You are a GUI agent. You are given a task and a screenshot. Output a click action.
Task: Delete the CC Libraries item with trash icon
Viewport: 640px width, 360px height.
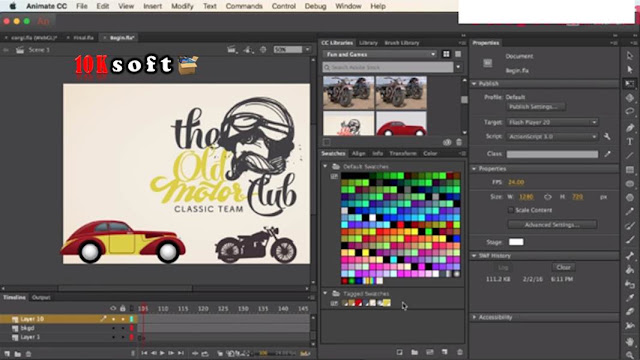click(459, 142)
